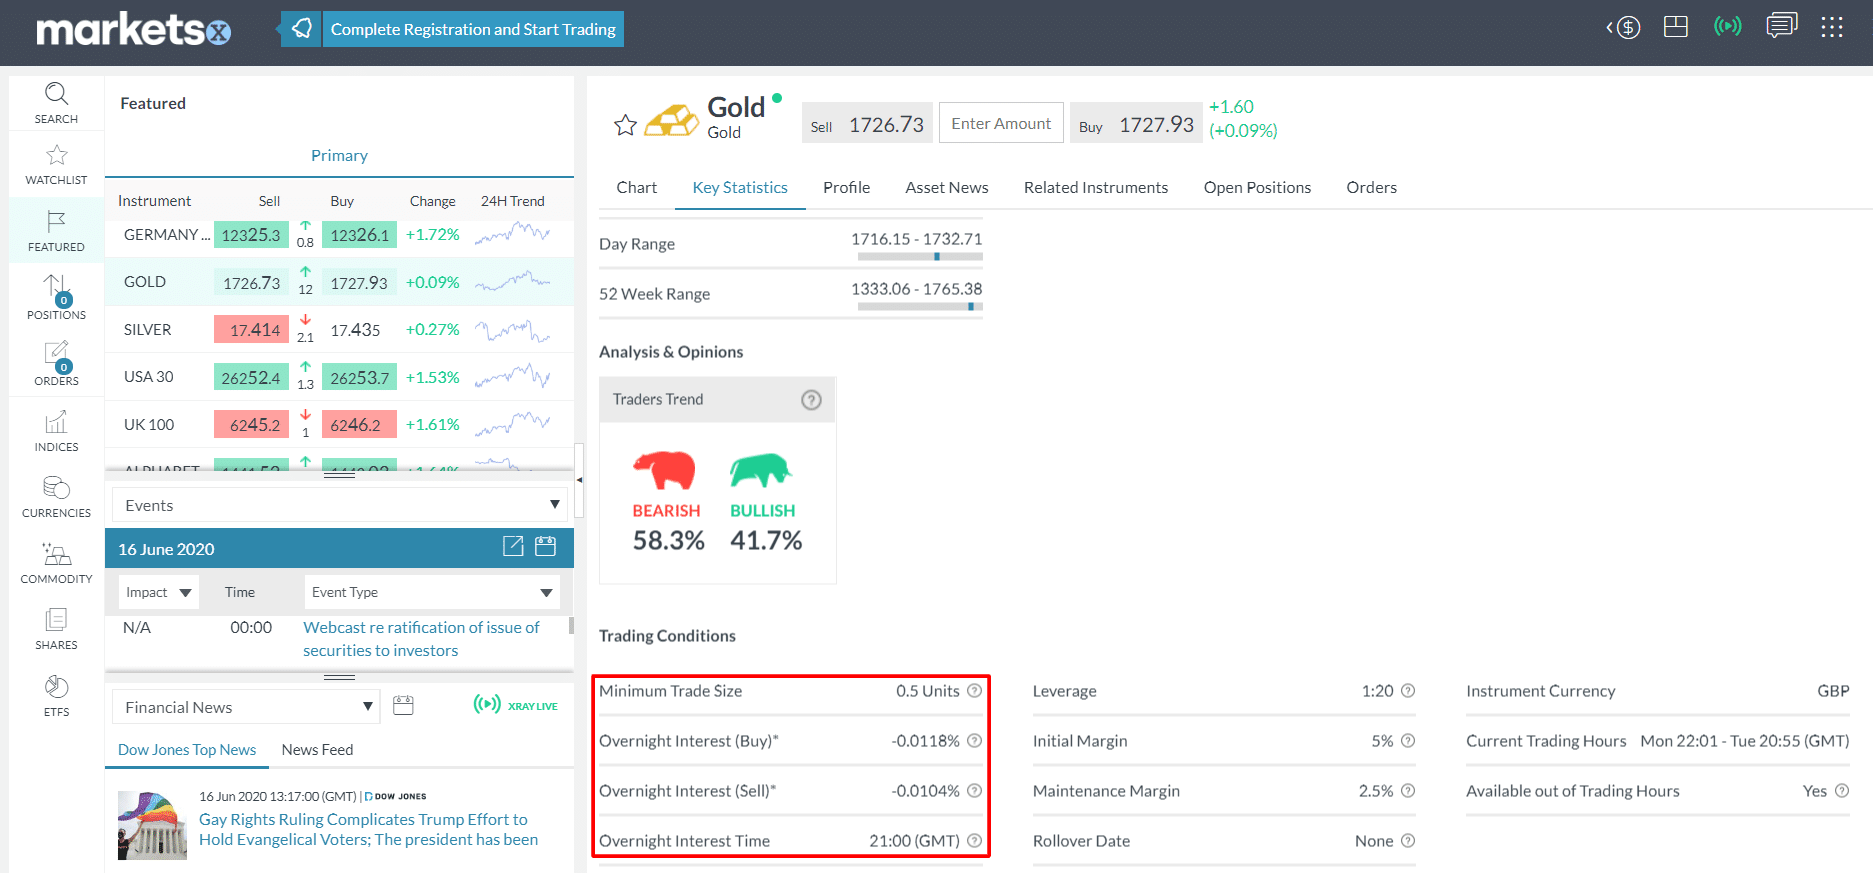Click the 52 Week Range indicator bar

tap(920, 306)
